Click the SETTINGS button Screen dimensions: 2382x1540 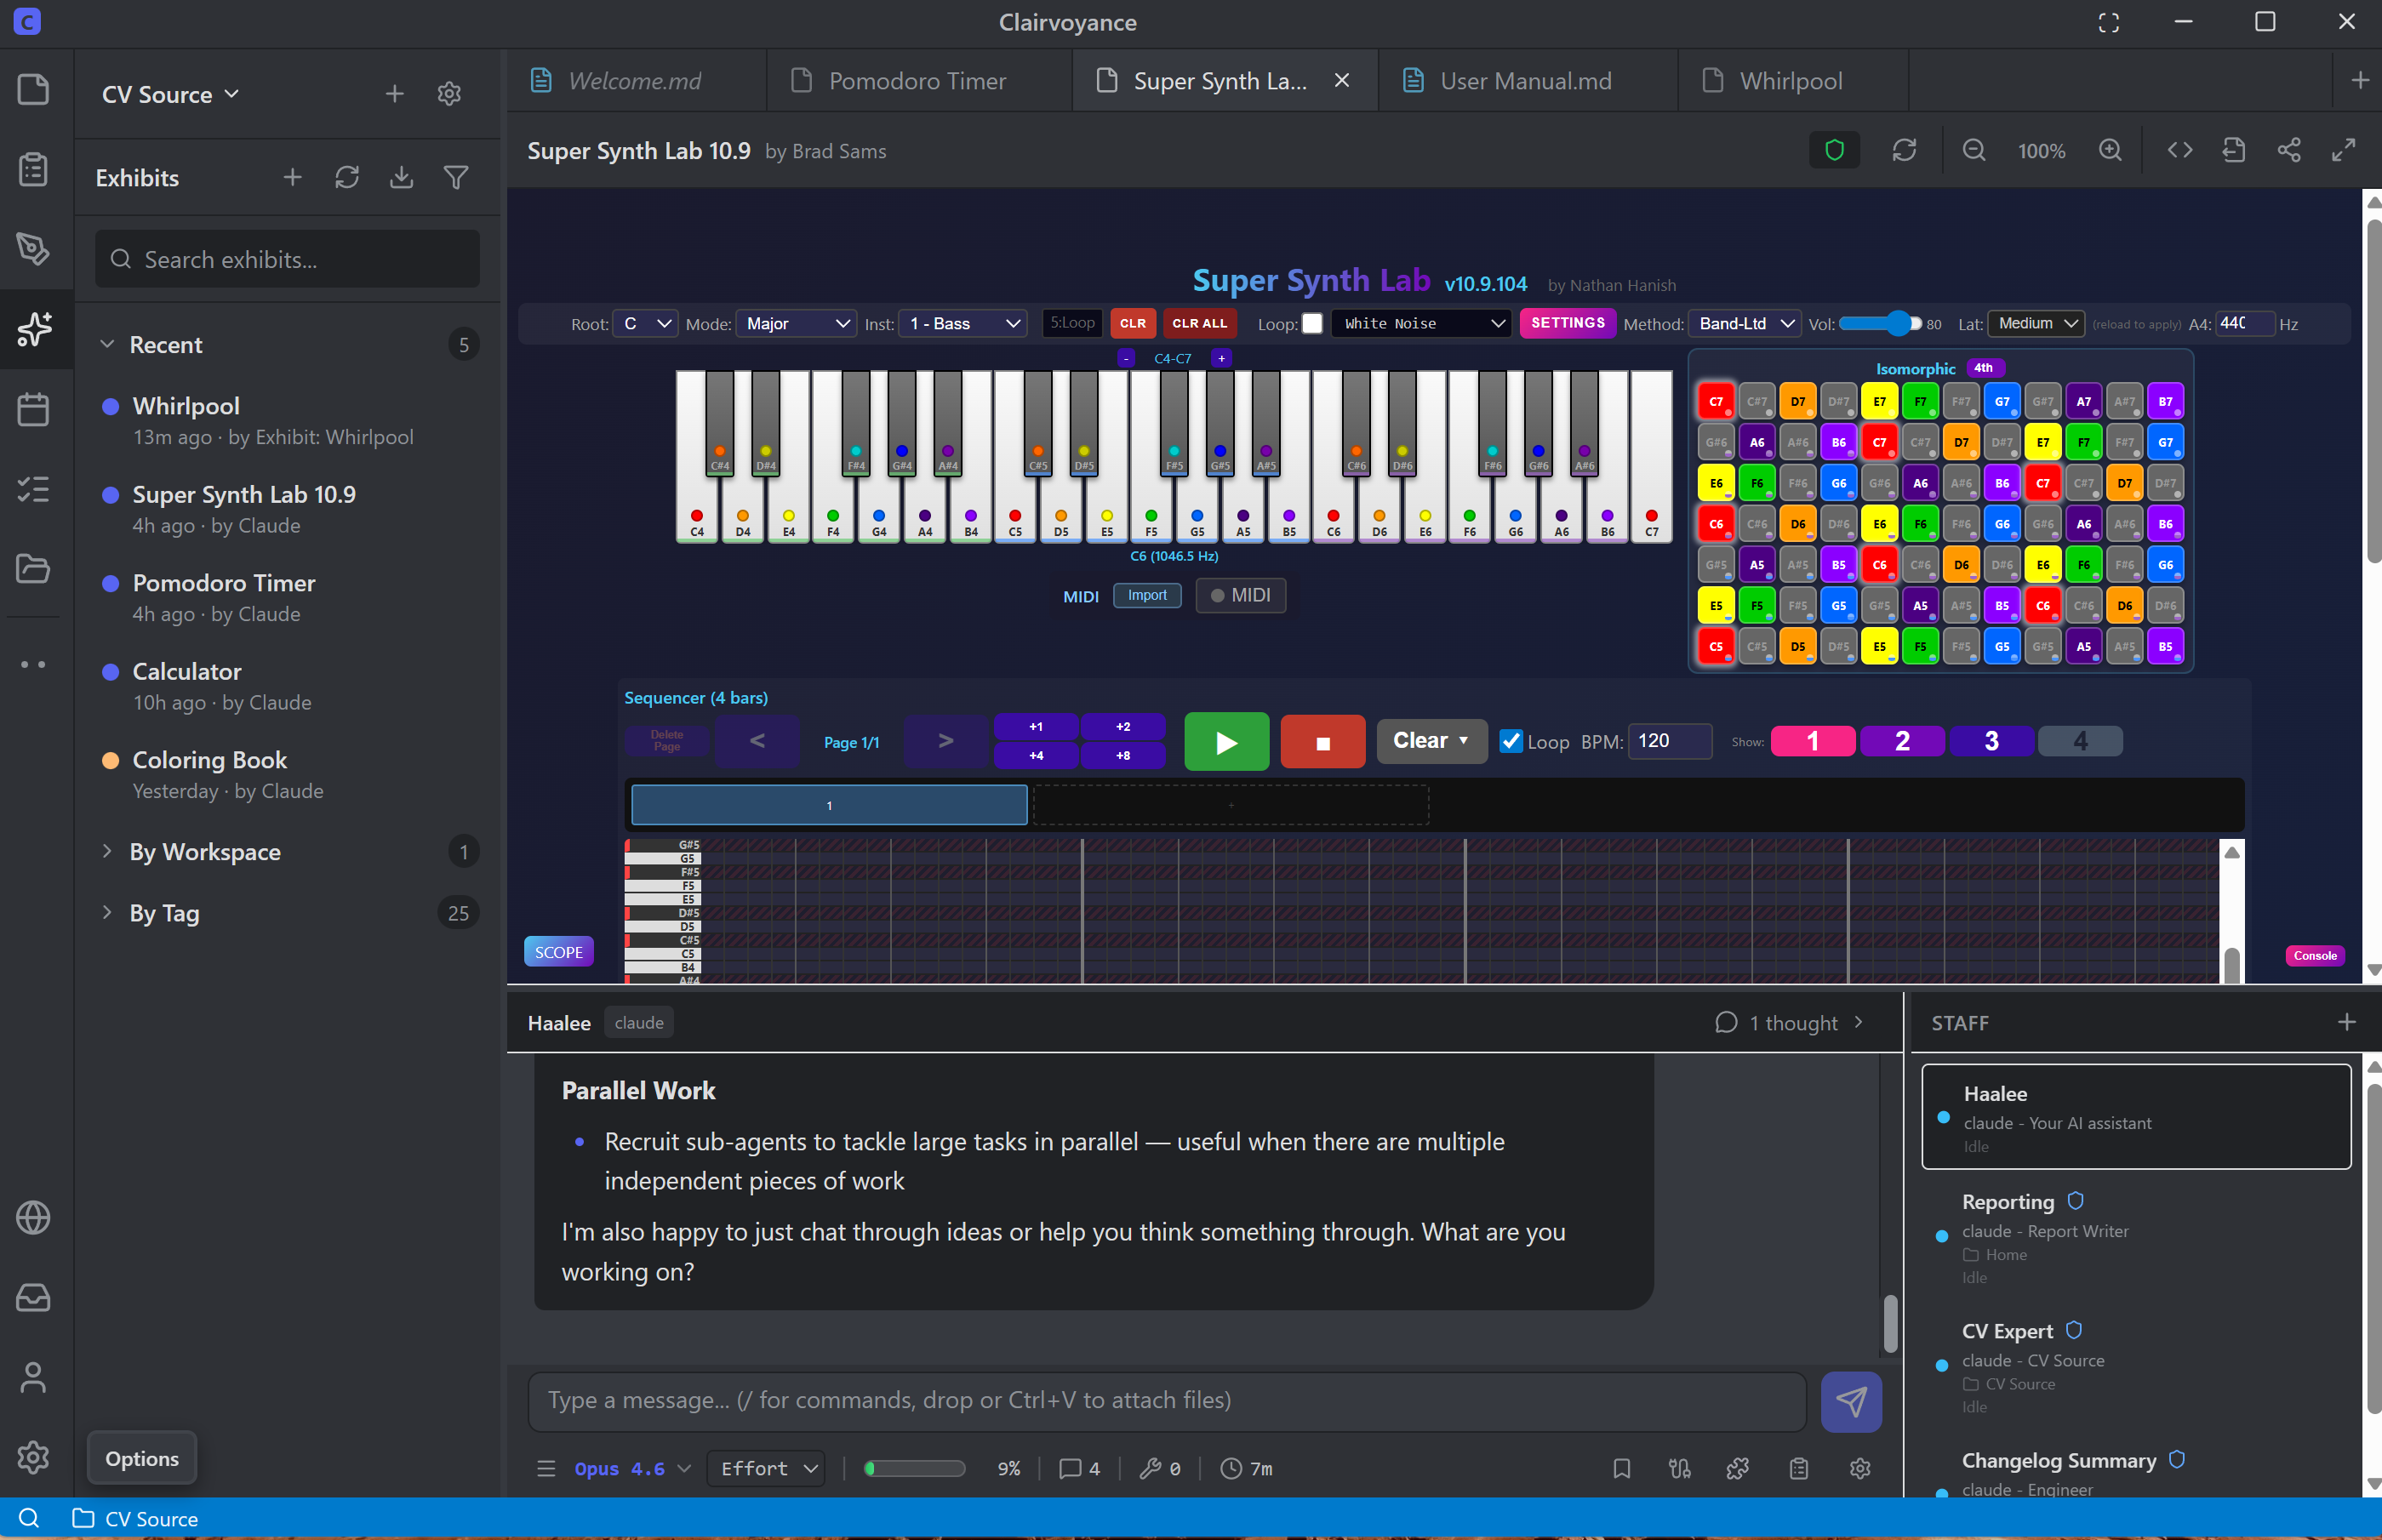pyautogui.click(x=1567, y=323)
